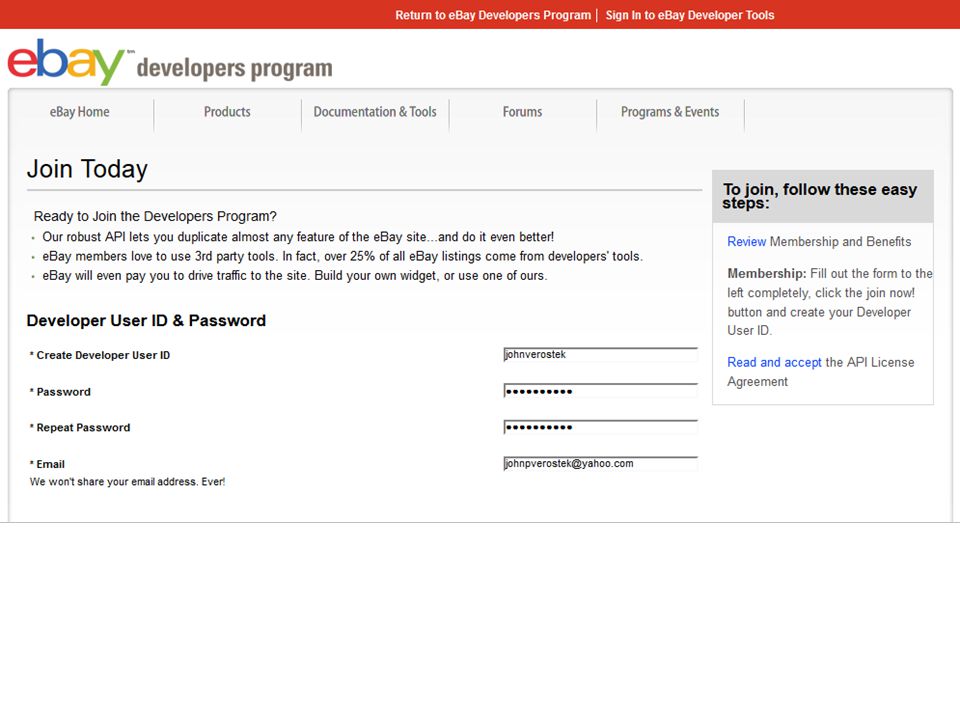Viewport: 960px width, 720px height.
Task: Click the 'Membership:' step label
Action: coord(767,274)
